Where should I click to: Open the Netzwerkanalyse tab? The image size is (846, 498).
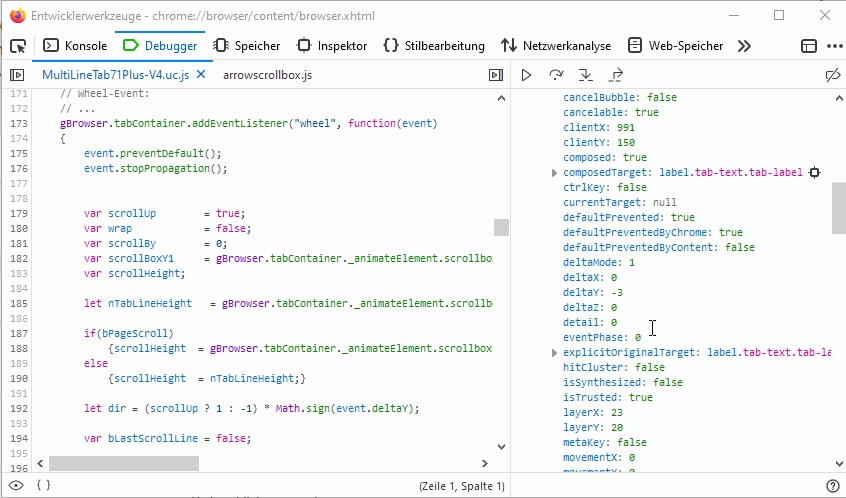555,46
